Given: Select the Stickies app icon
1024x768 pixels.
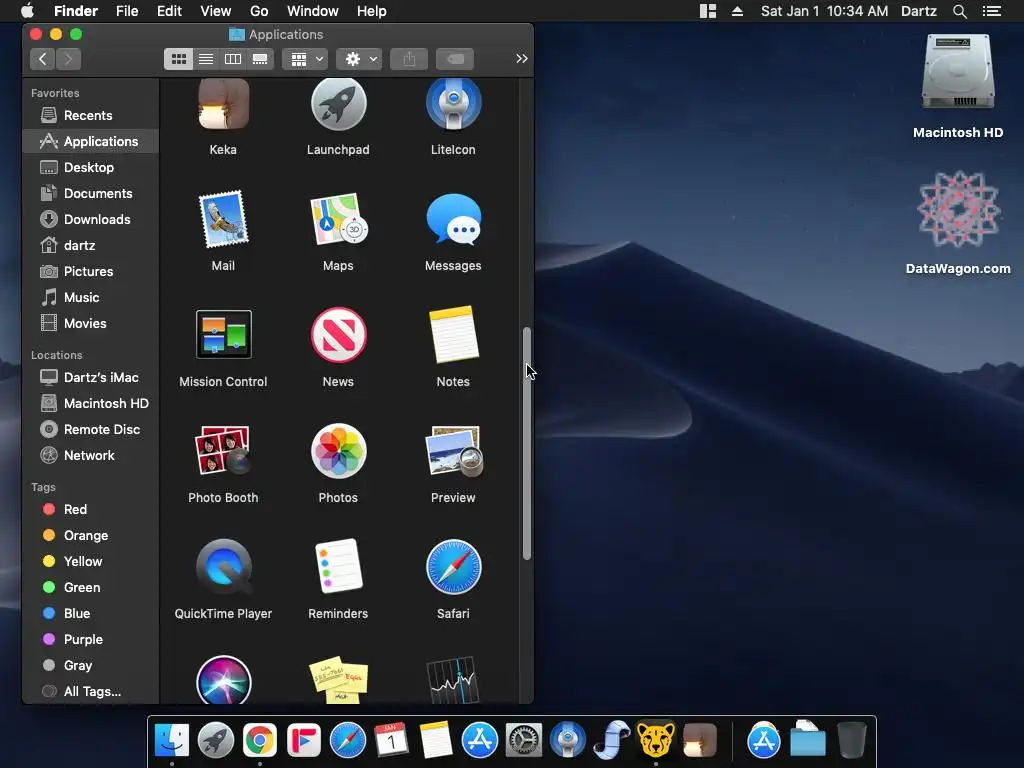Looking at the screenshot, I should pos(338,680).
